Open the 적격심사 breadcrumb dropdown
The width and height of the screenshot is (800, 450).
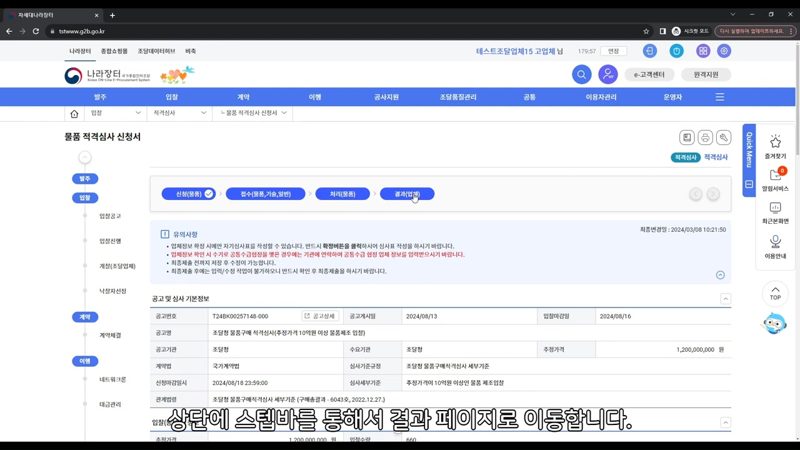(180, 113)
